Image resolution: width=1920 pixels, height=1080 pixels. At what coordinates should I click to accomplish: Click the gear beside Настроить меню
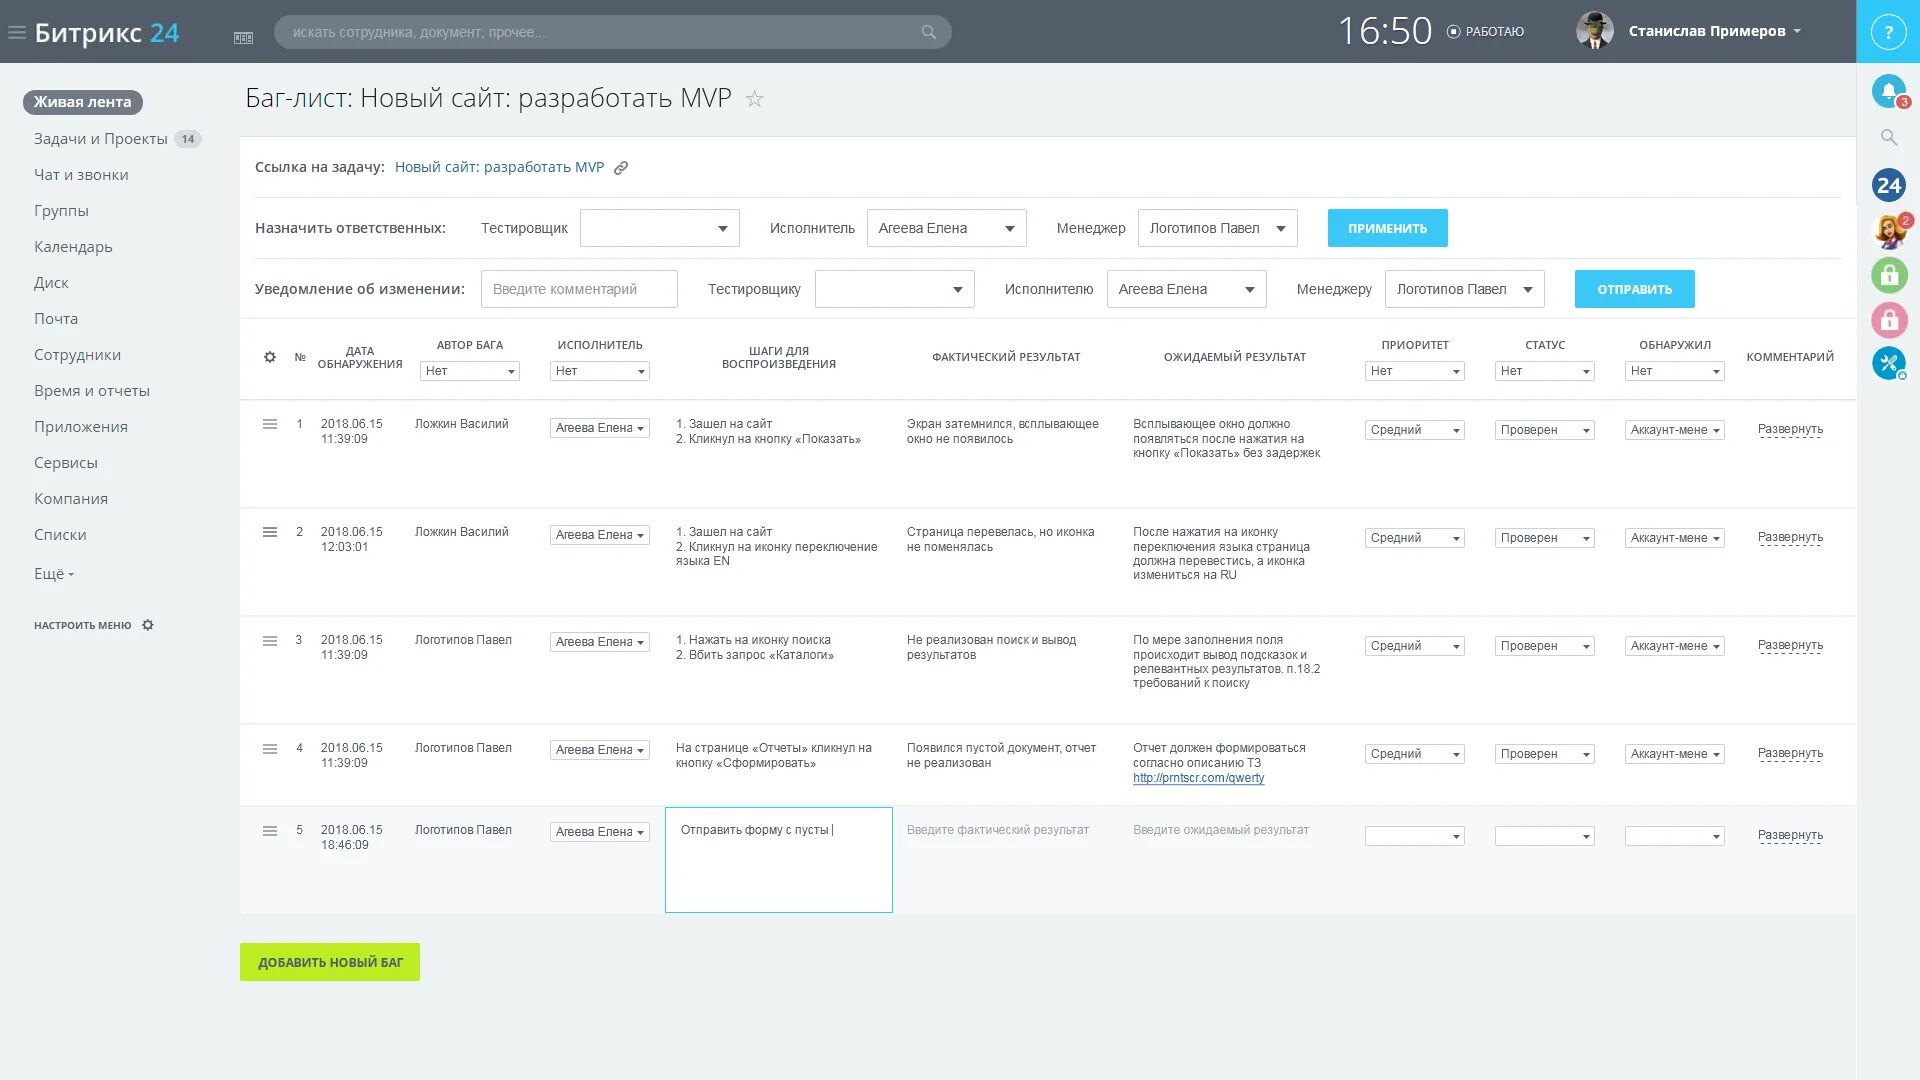148,625
